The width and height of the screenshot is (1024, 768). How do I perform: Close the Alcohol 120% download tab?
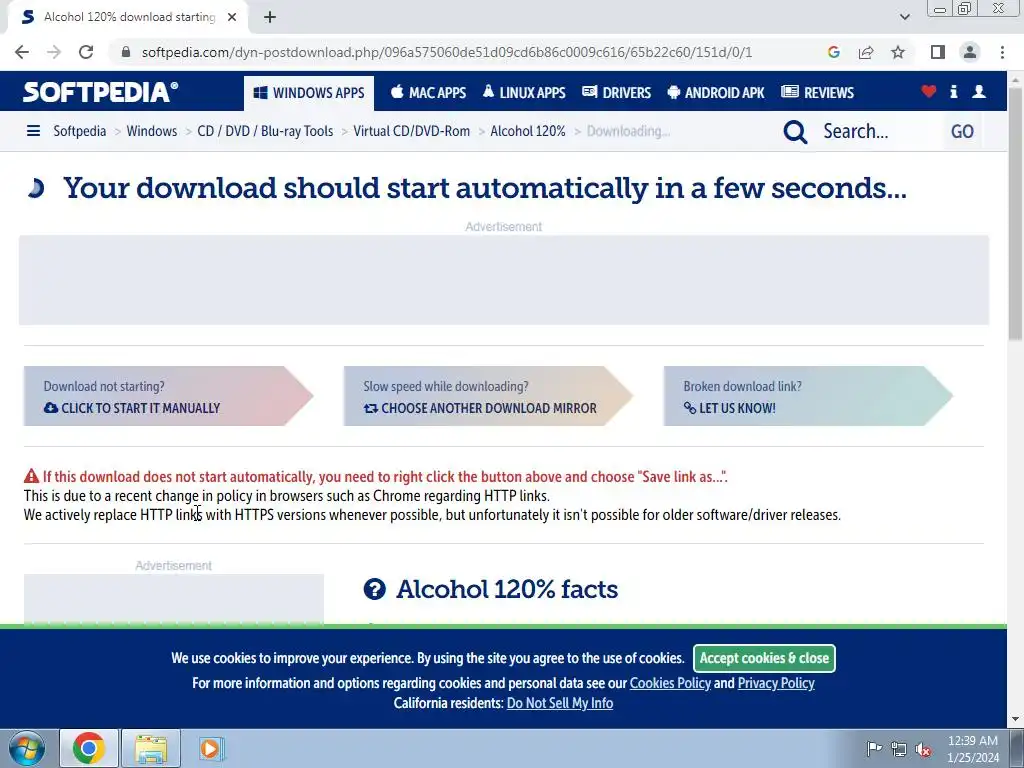[232, 17]
